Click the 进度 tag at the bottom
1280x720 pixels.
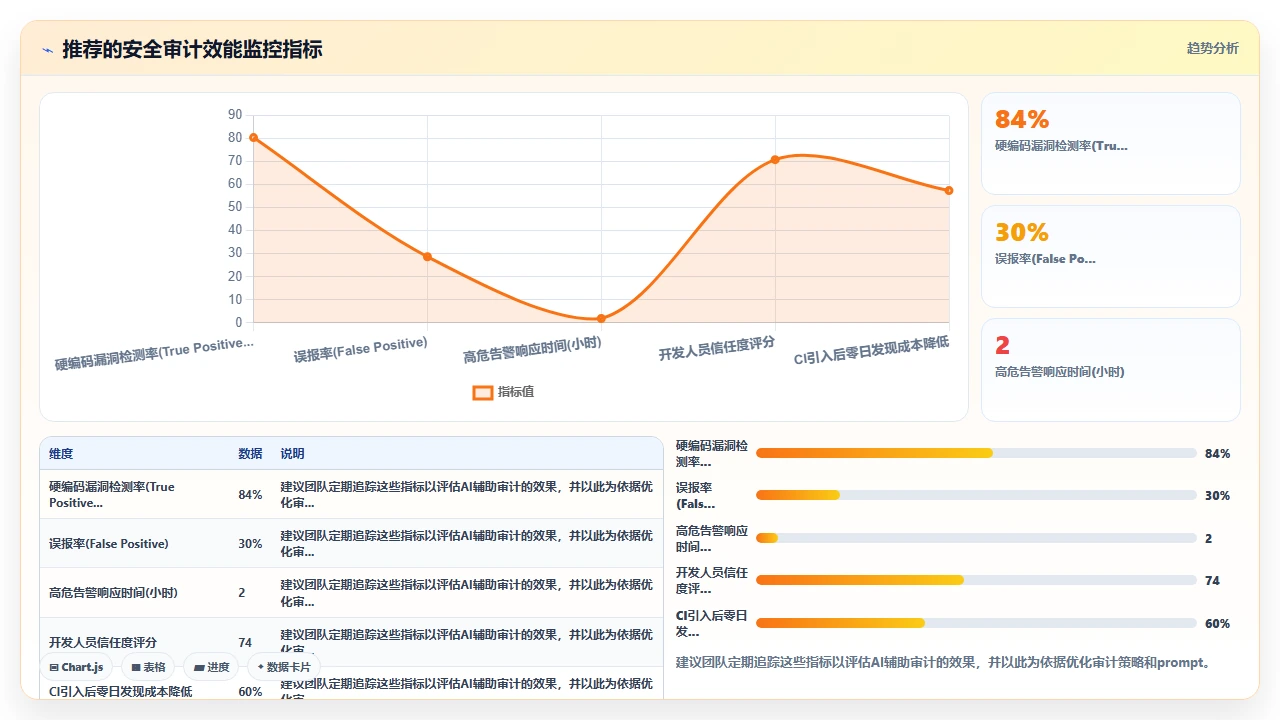(x=211, y=667)
